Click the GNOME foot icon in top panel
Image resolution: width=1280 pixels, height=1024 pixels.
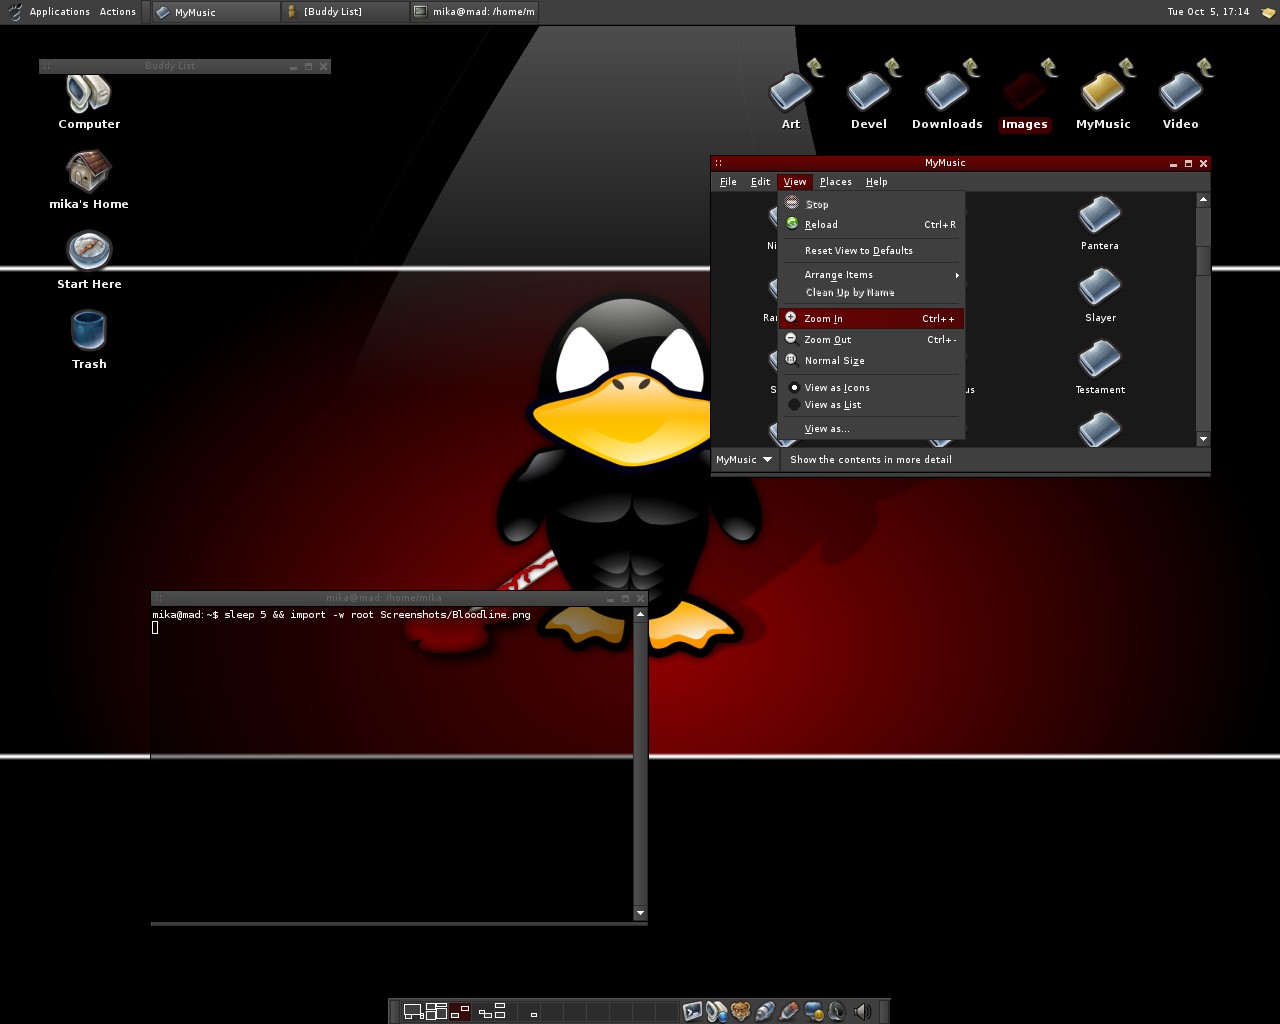(14, 12)
